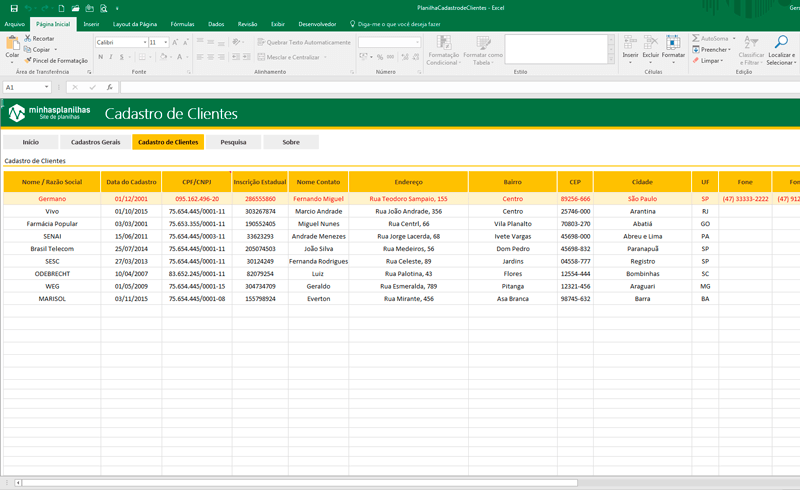Open the Calibri font name dropdown
This screenshot has width=800, height=490.
coord(143,43)
